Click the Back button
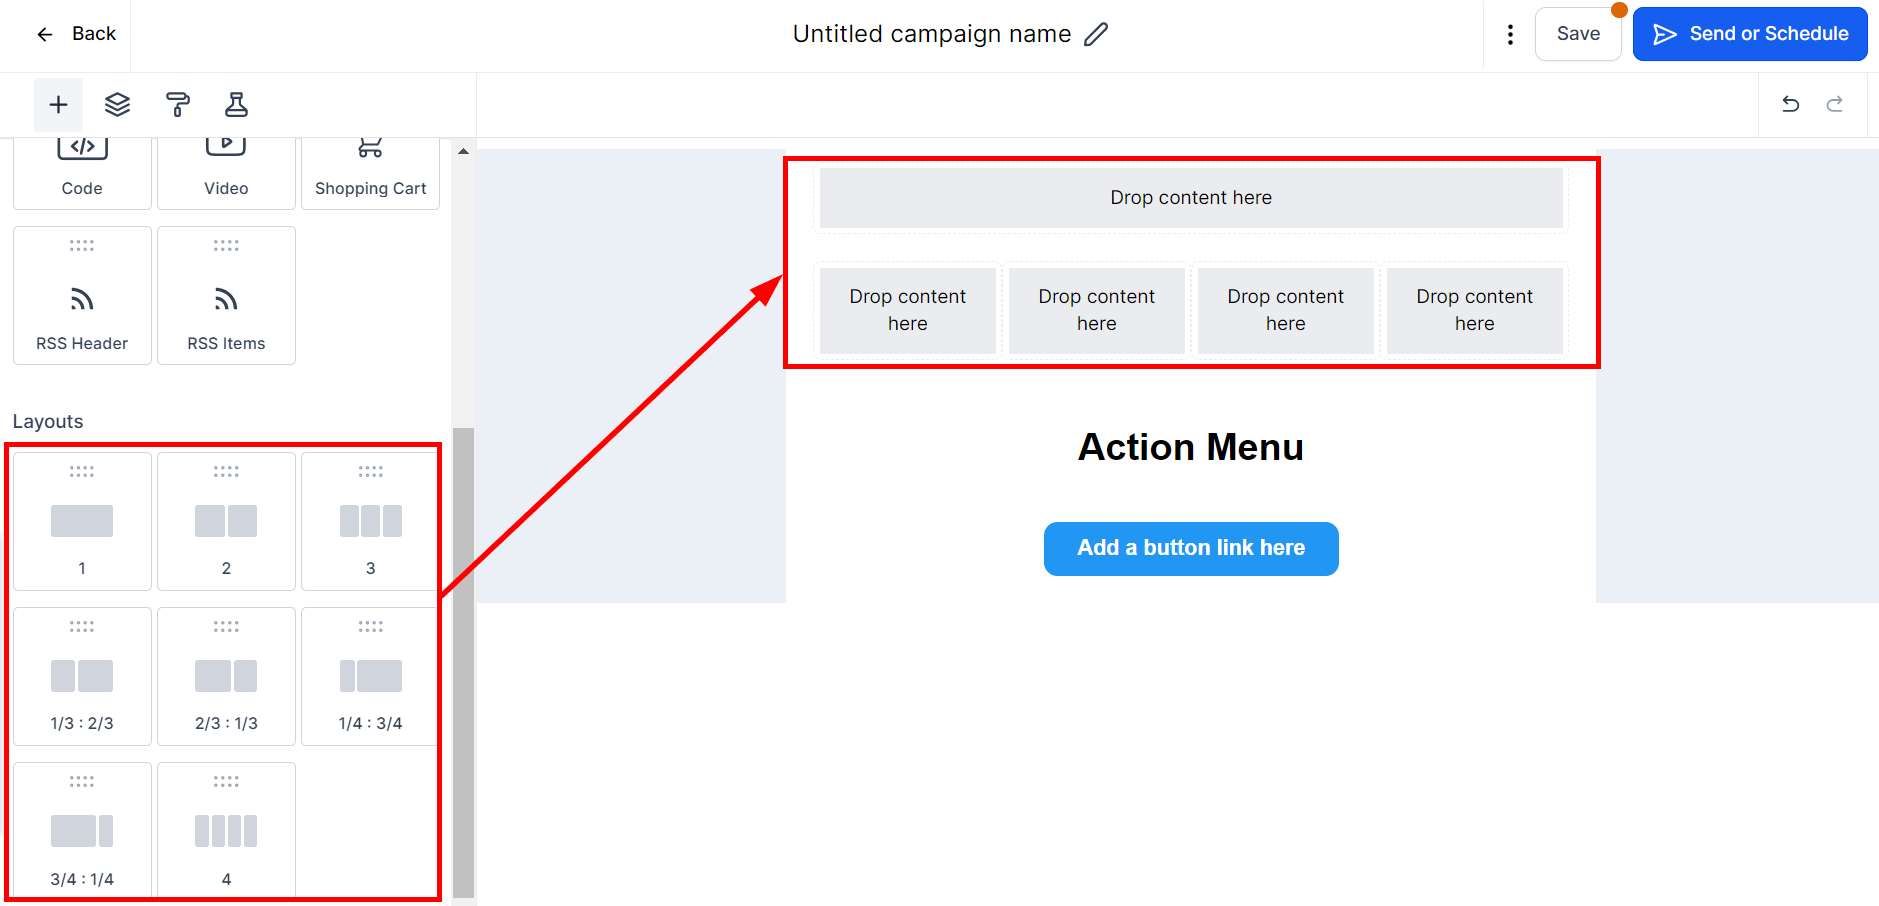This screenshot has width=1879, height=906. point(77,35)
